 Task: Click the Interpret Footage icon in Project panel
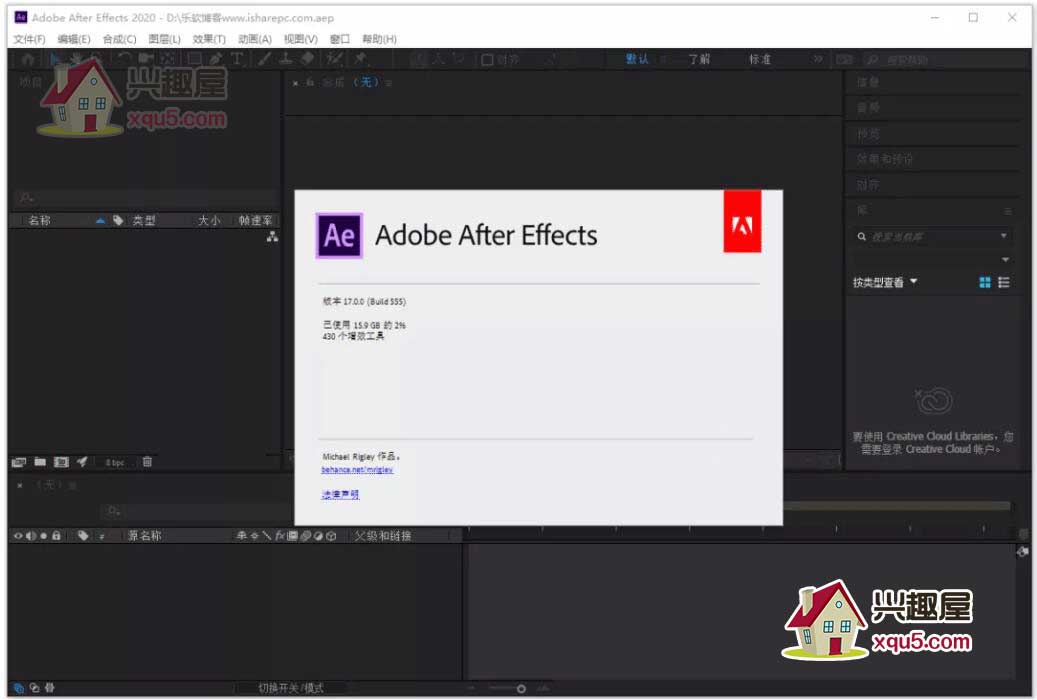[x=19, y=462]
